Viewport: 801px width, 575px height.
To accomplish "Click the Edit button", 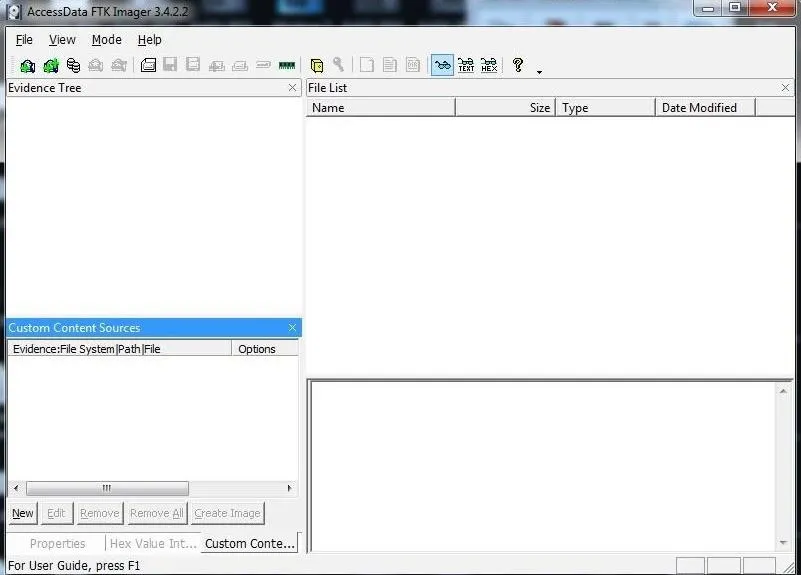I will click(56, 513).
